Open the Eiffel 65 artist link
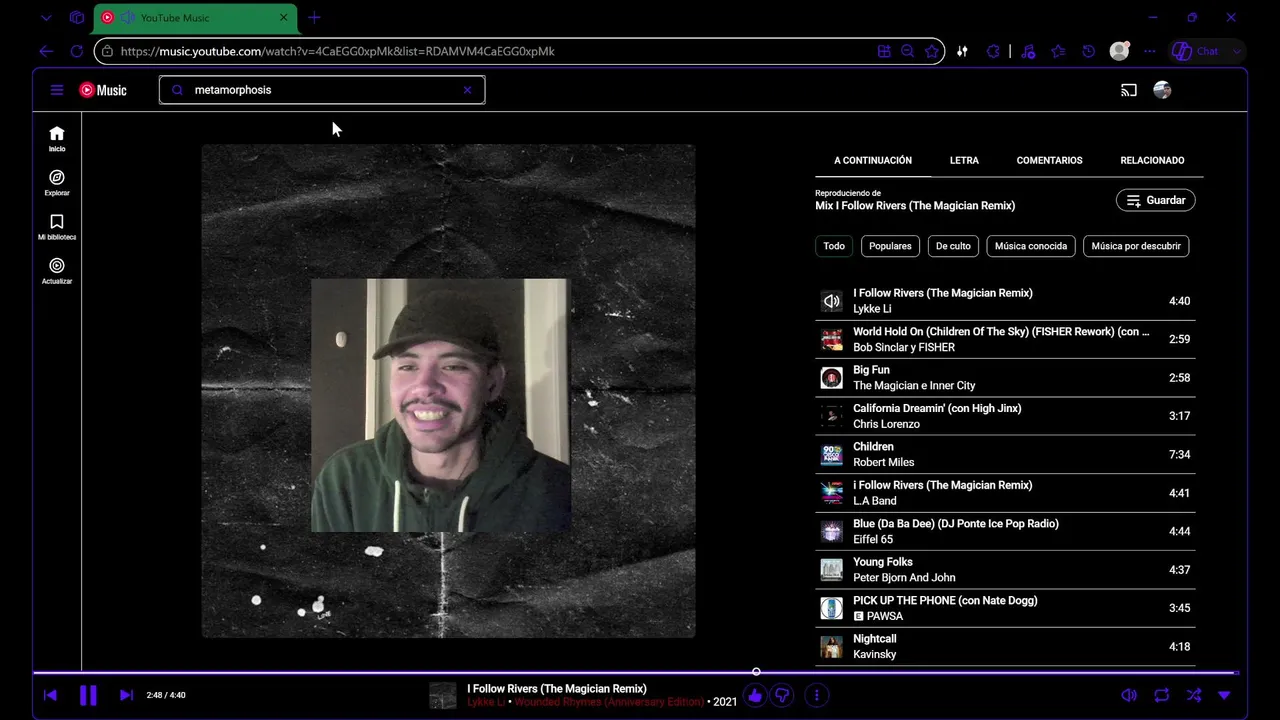Image resolution: width=1280 pixels, height=720 pixels. (873, 539)
